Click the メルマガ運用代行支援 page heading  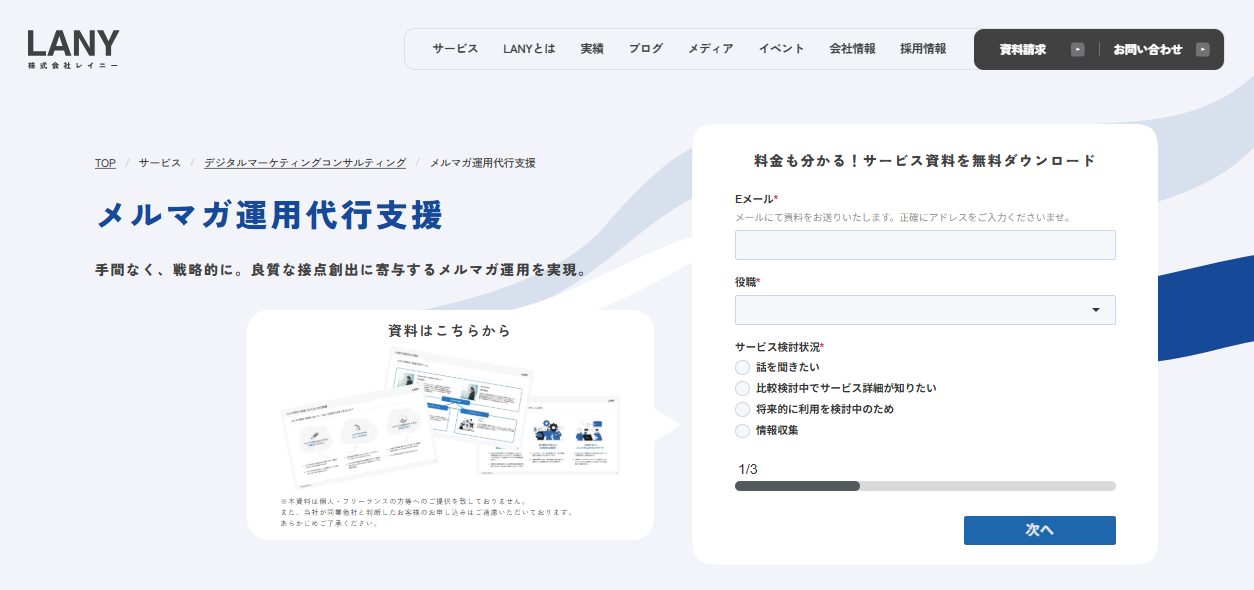[x=270, y=216]
